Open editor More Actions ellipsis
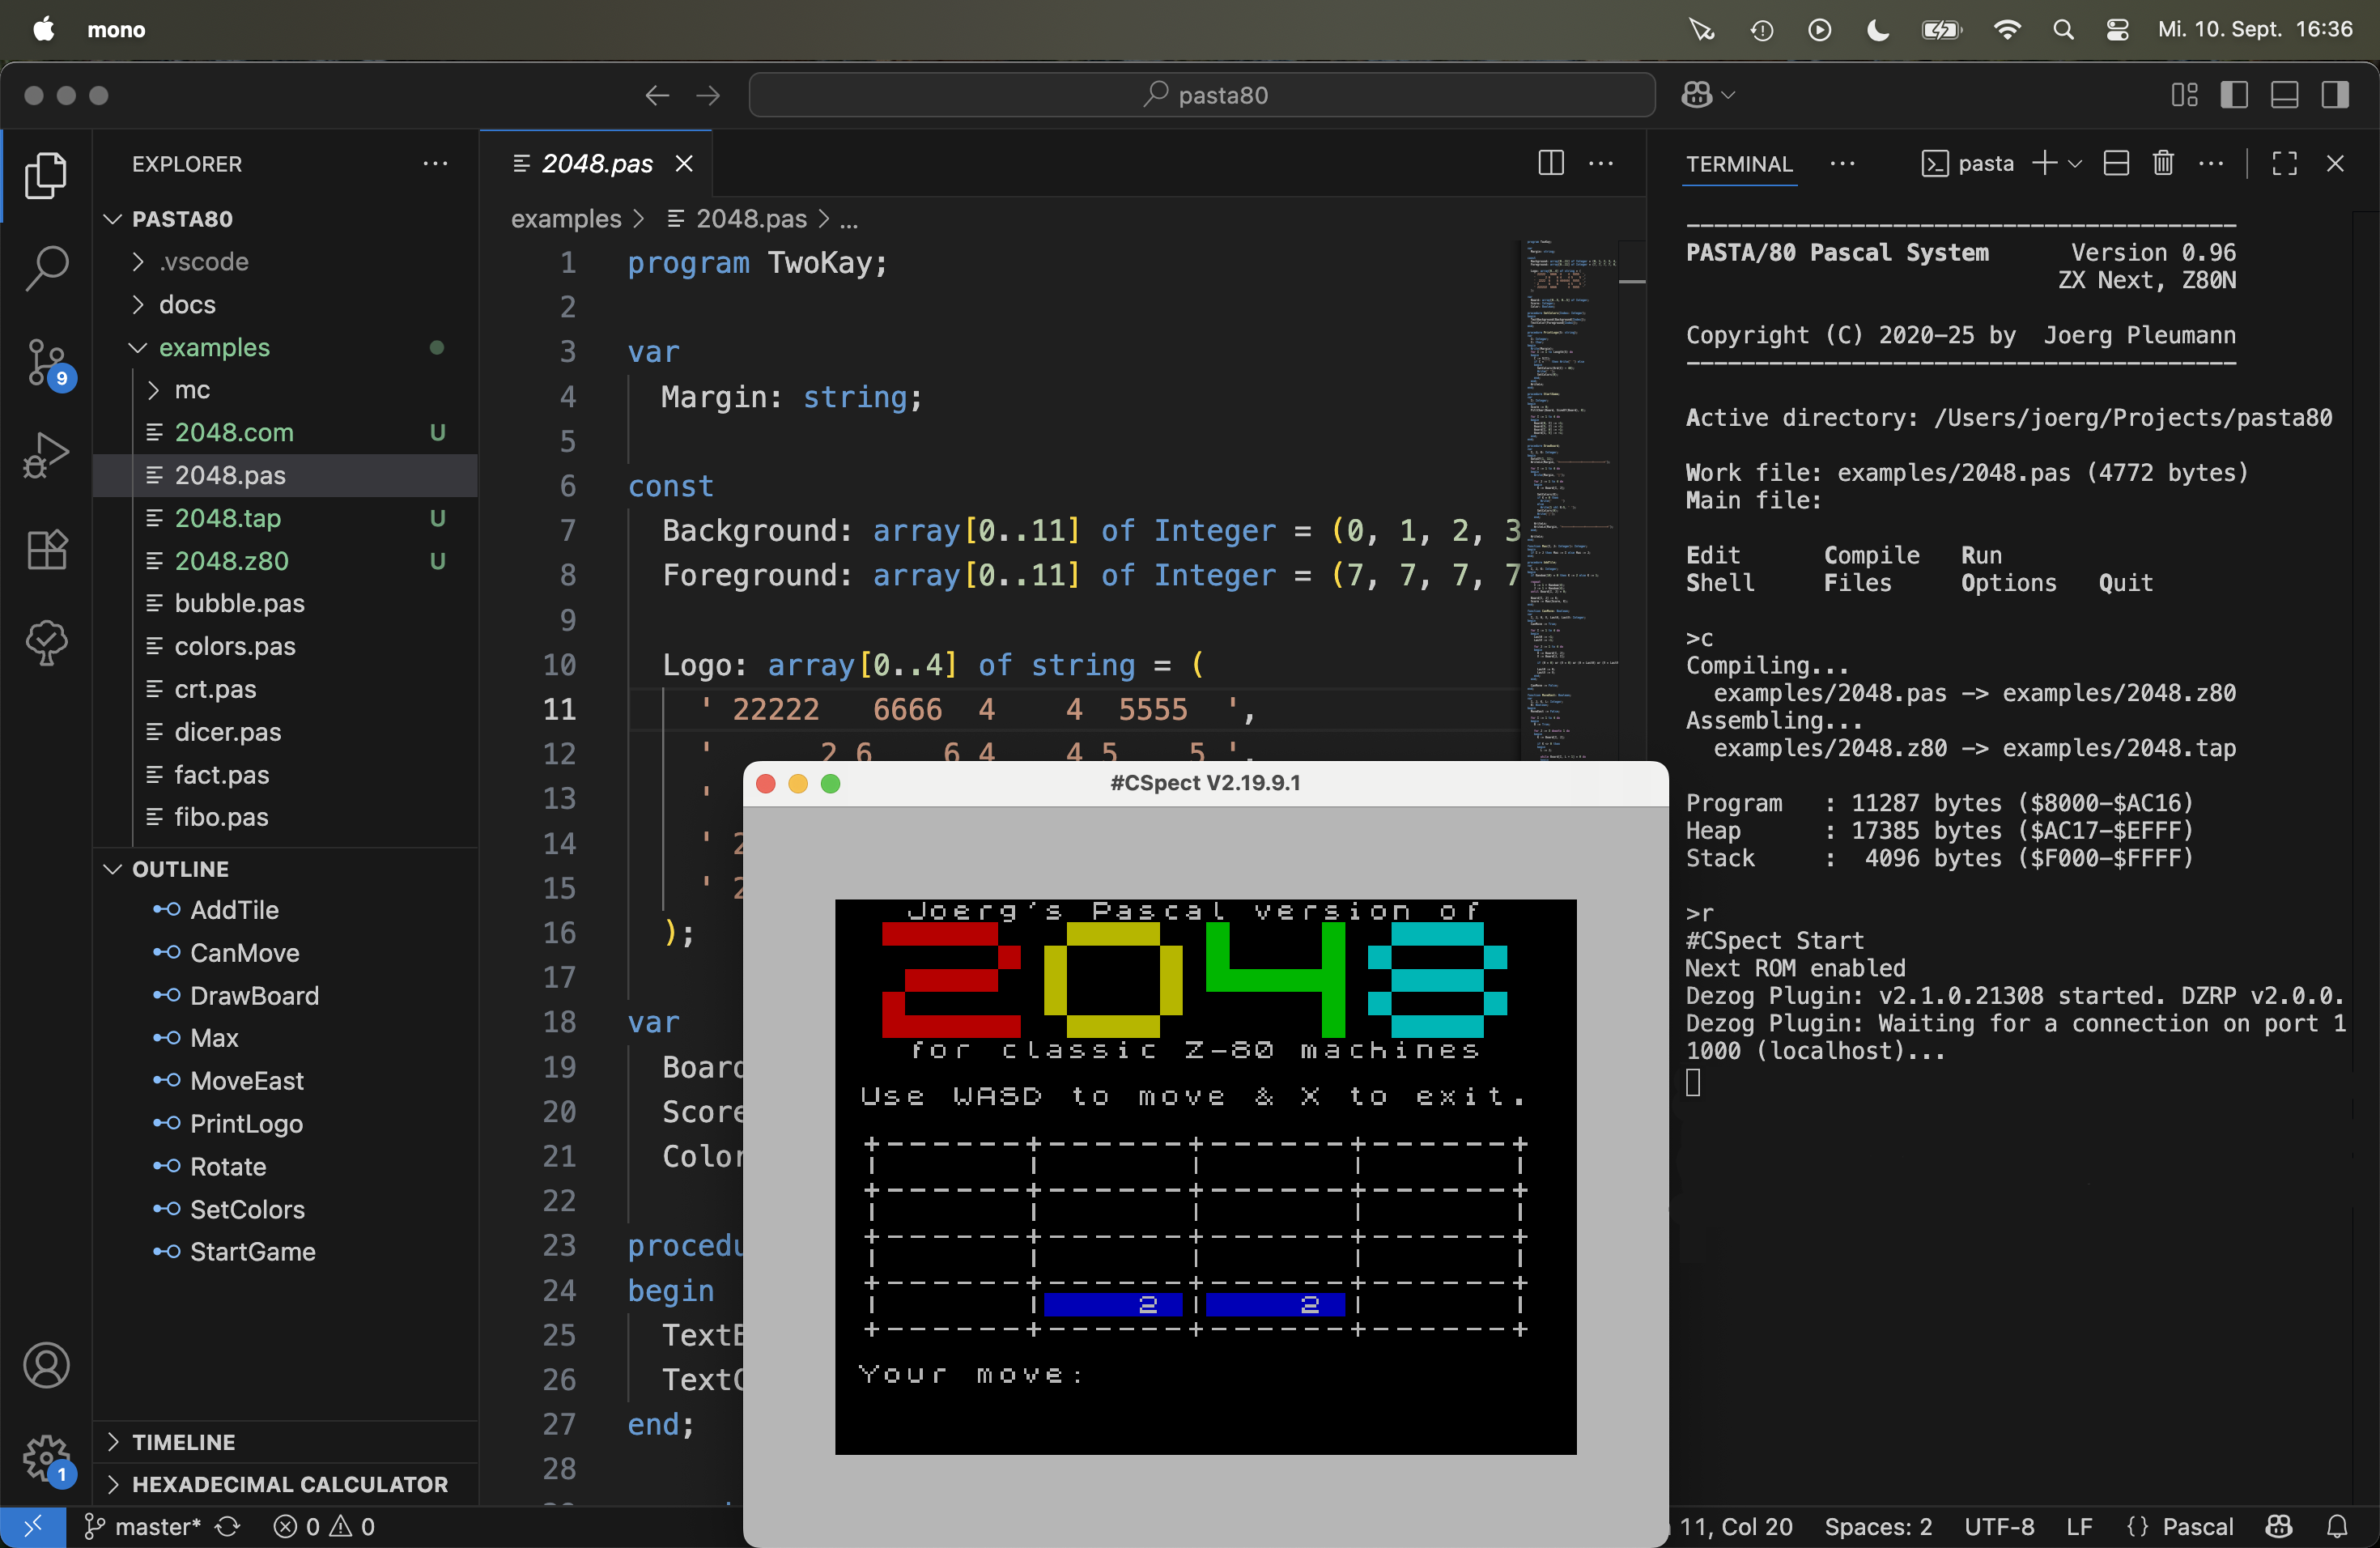This screenshot has height=1548, width=2380. [1601, 163]
